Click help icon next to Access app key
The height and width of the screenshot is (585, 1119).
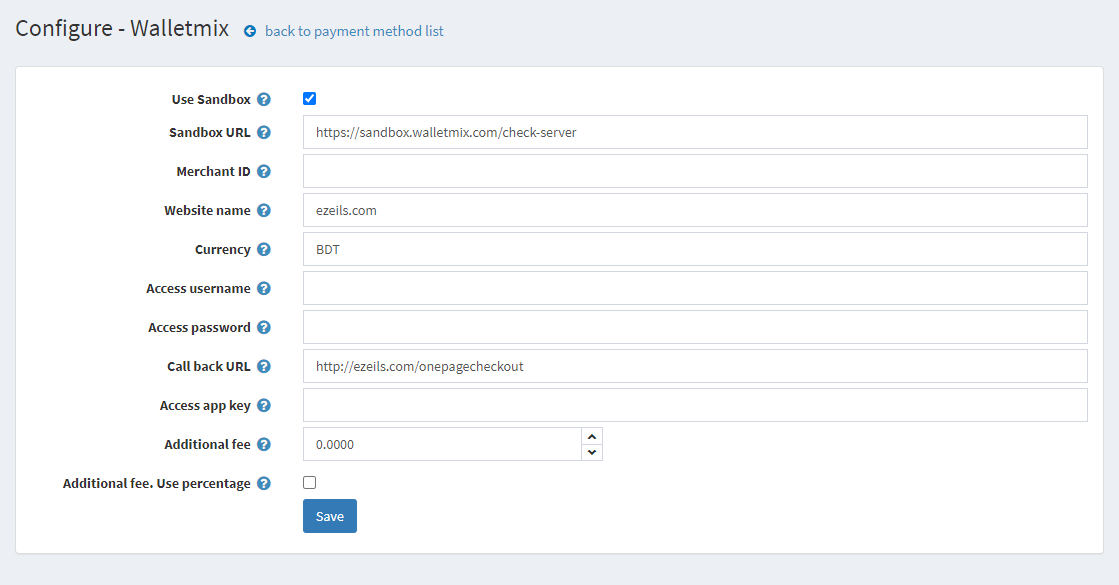point(264,405)
